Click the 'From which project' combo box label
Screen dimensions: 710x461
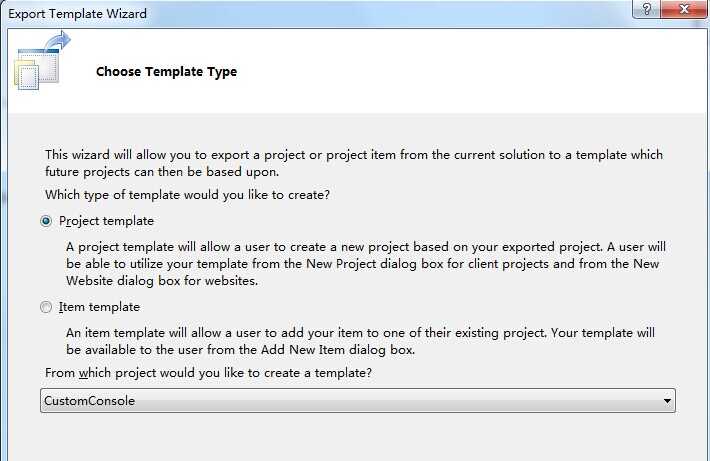[208, 373]
